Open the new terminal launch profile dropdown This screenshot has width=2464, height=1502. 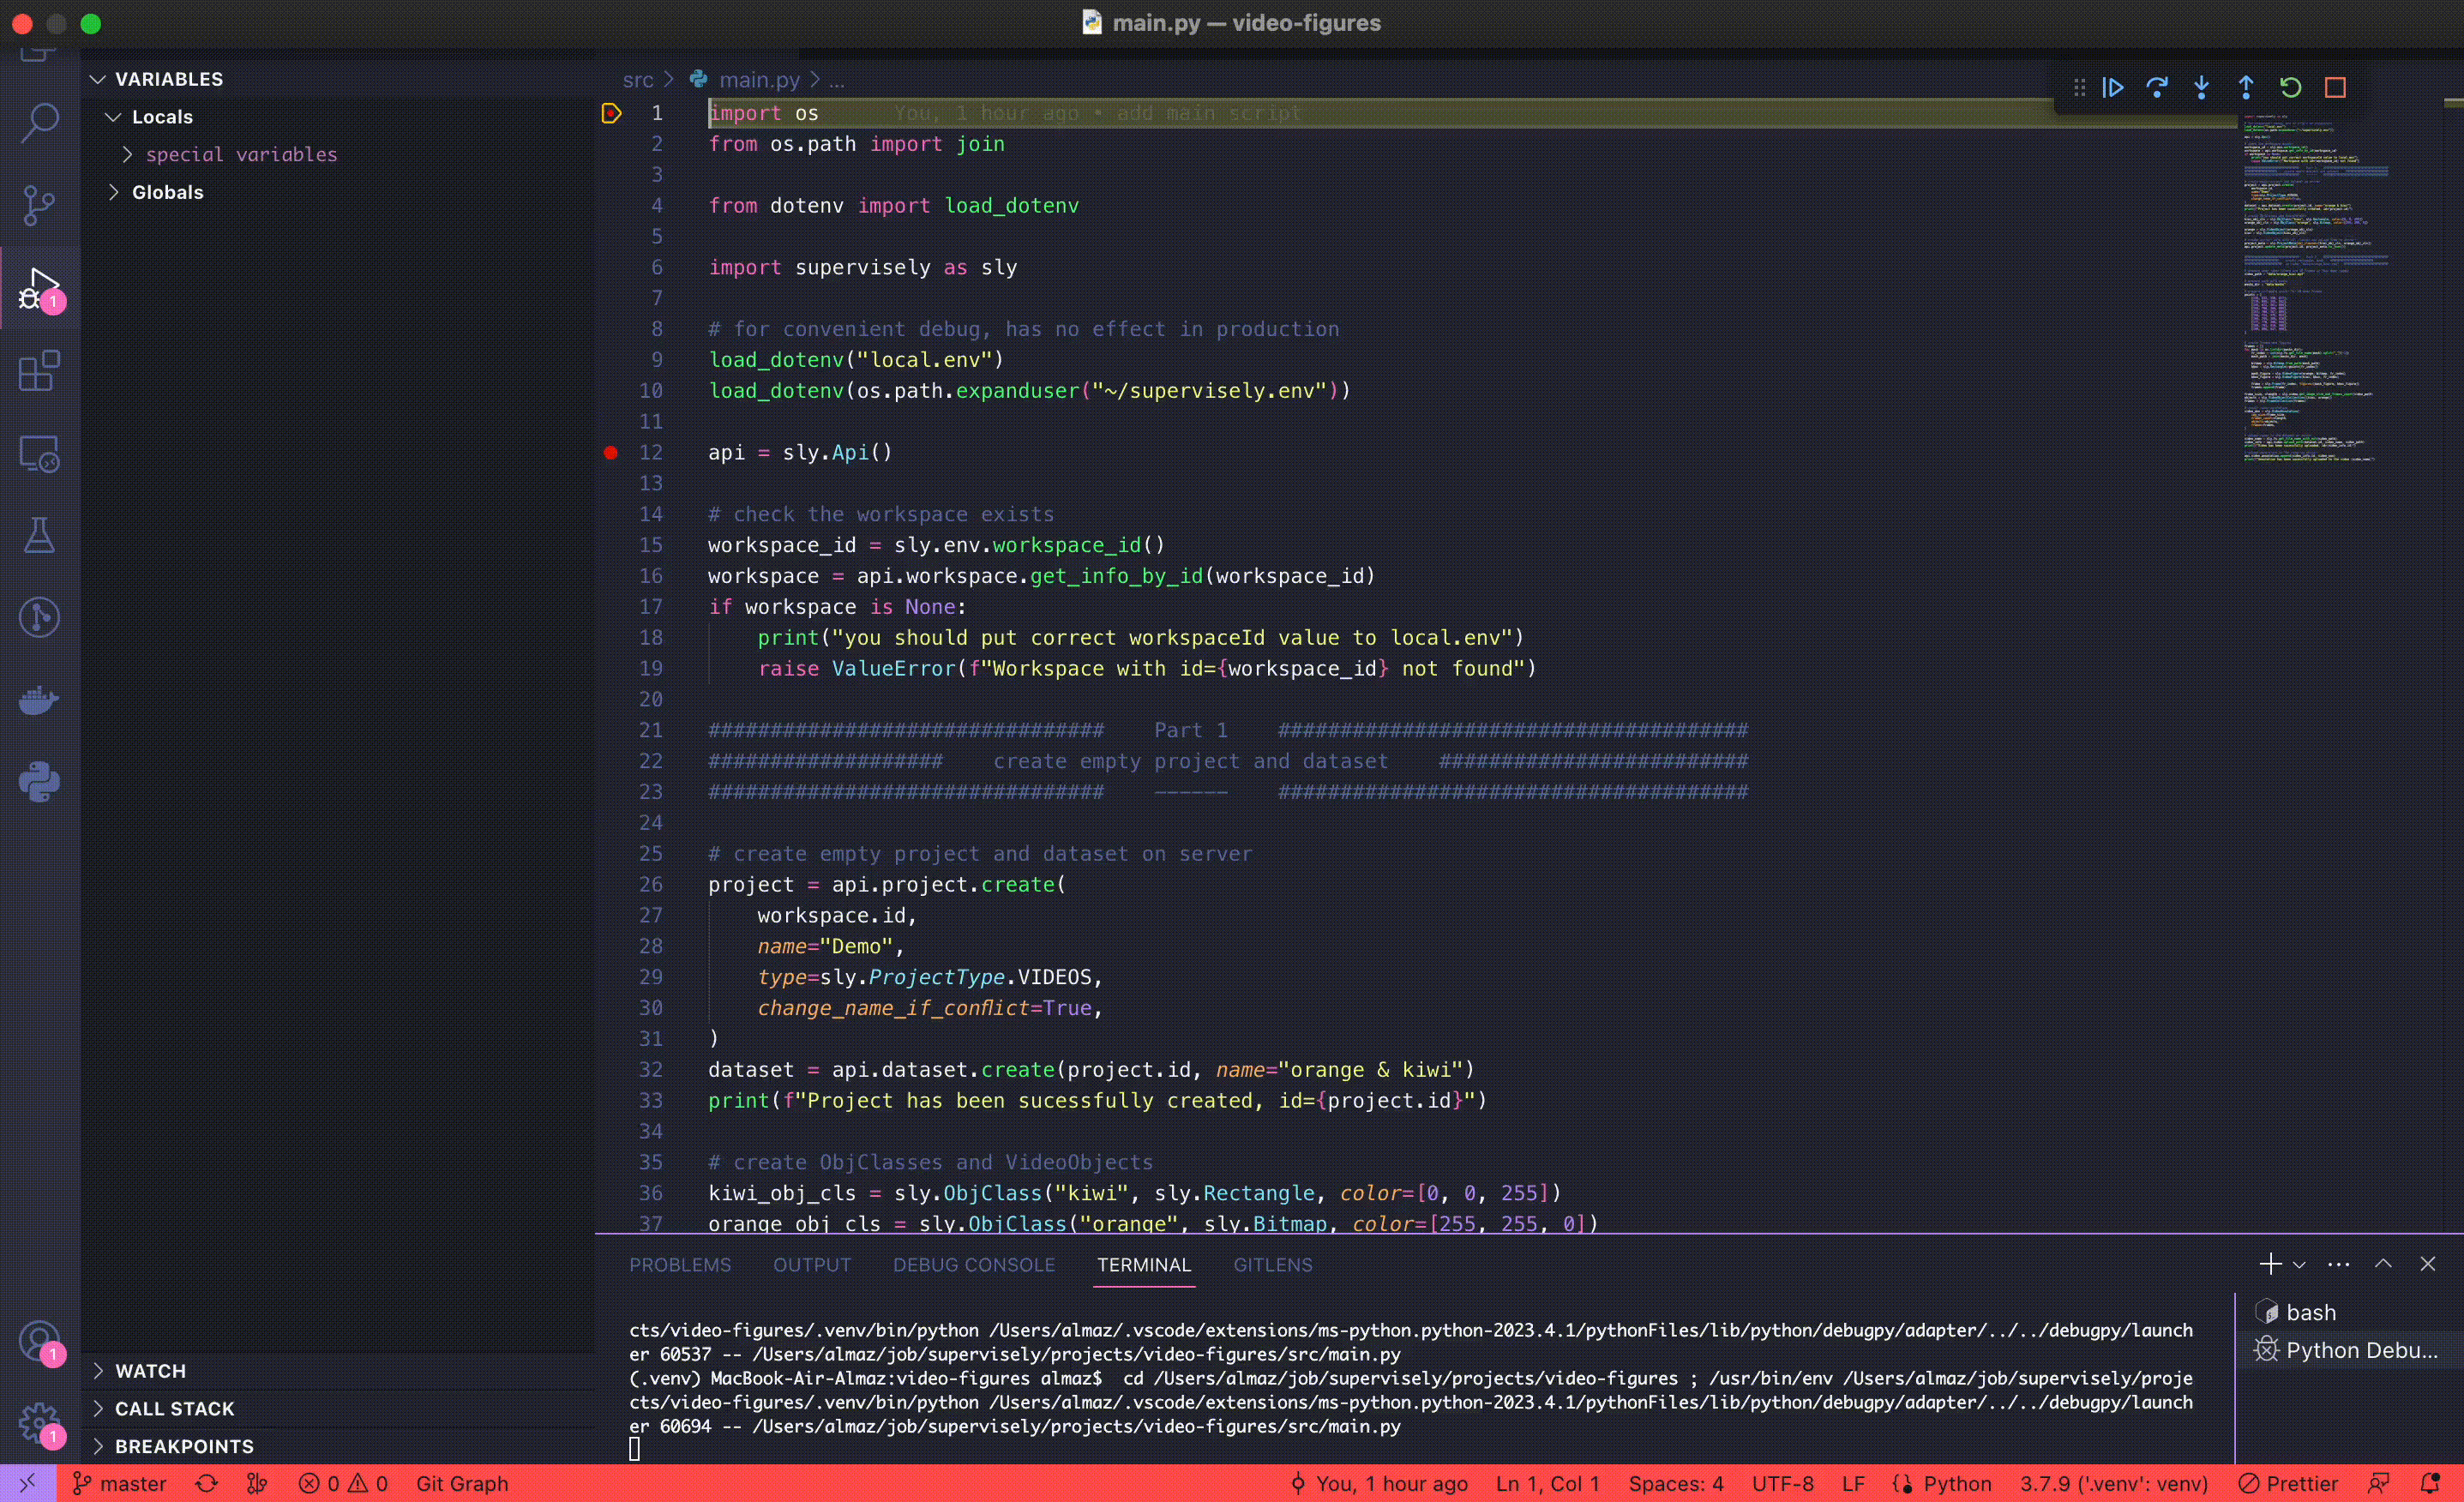(x=2299, y=1265)
